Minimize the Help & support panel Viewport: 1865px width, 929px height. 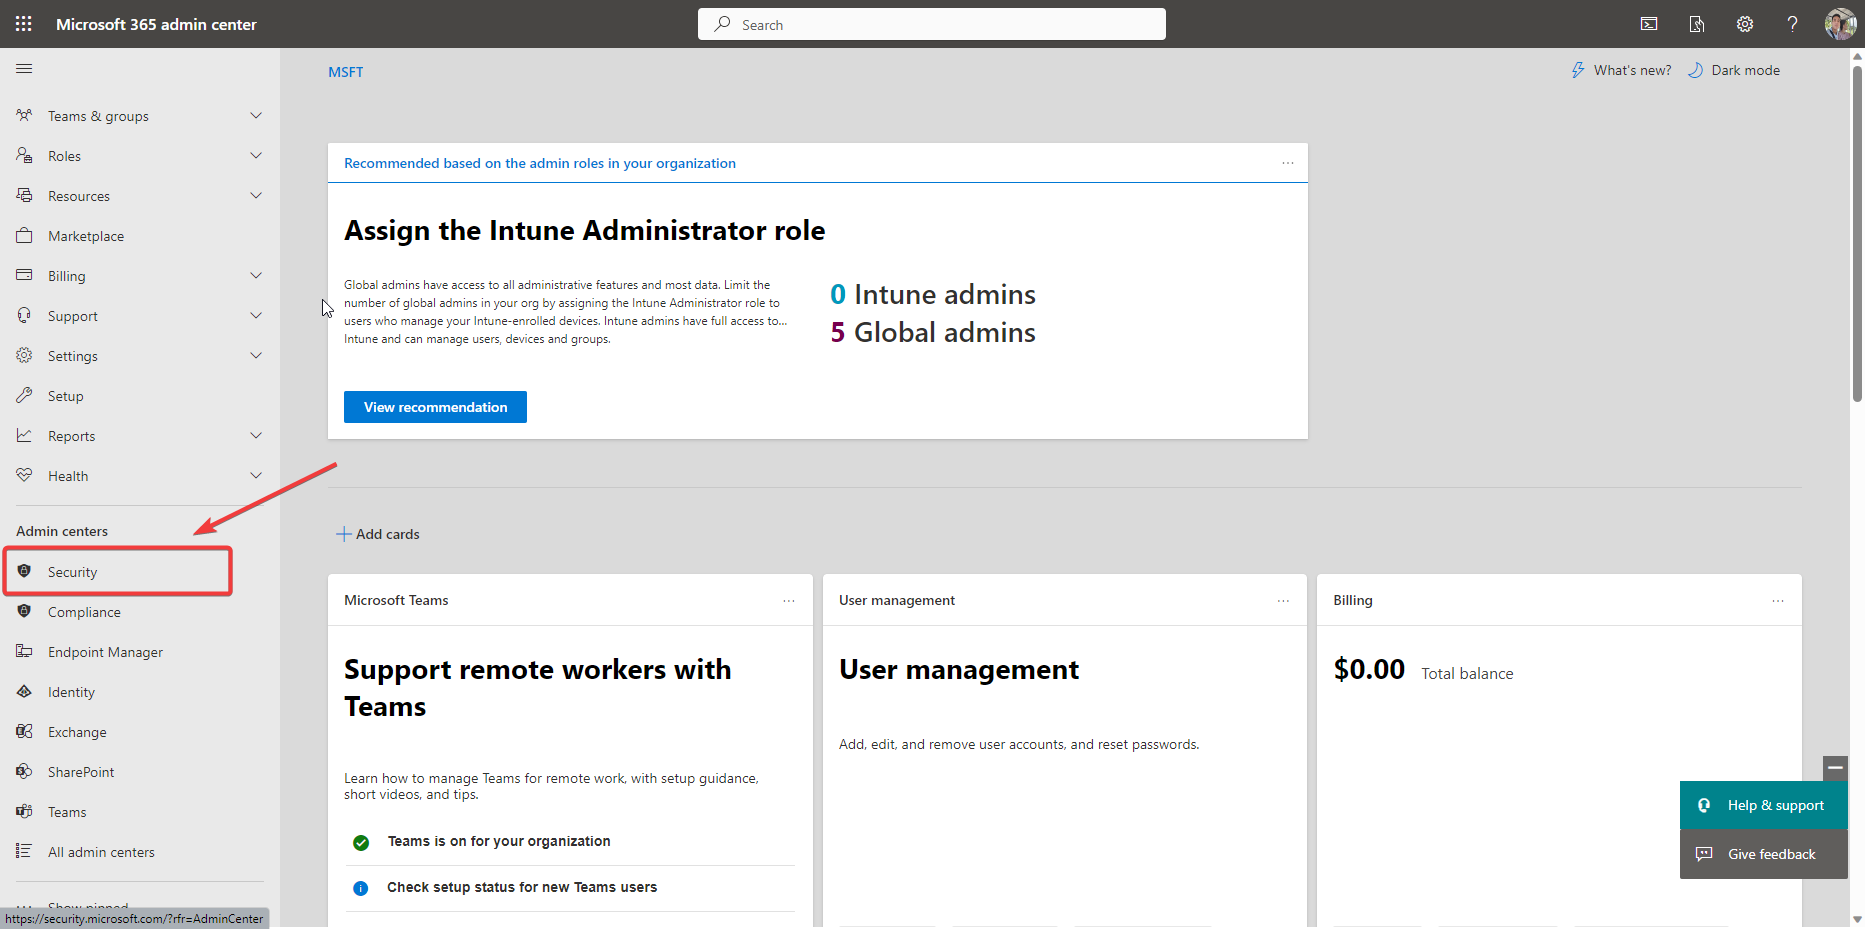coord(1835,768)
